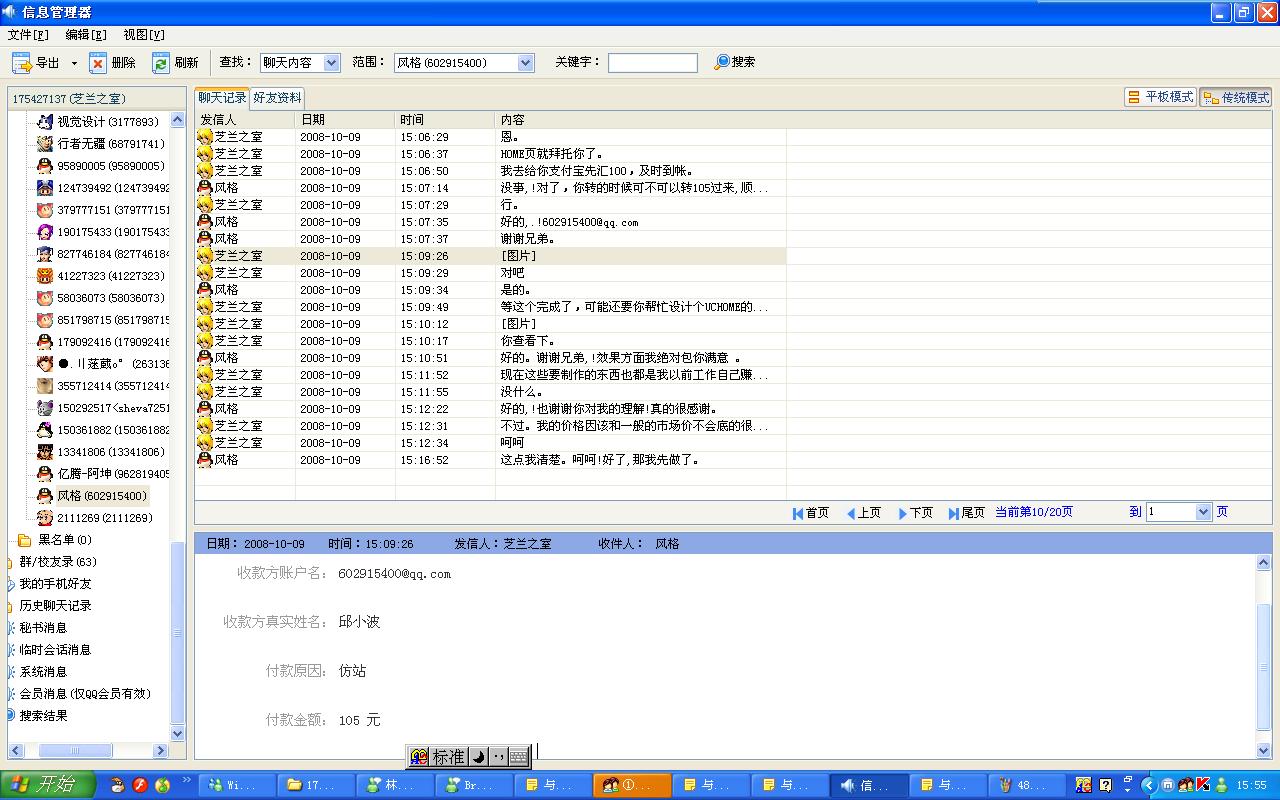Open the page-number dropdown showing 1
Screen dimensions: 1280x800
tap(1203, 512)
